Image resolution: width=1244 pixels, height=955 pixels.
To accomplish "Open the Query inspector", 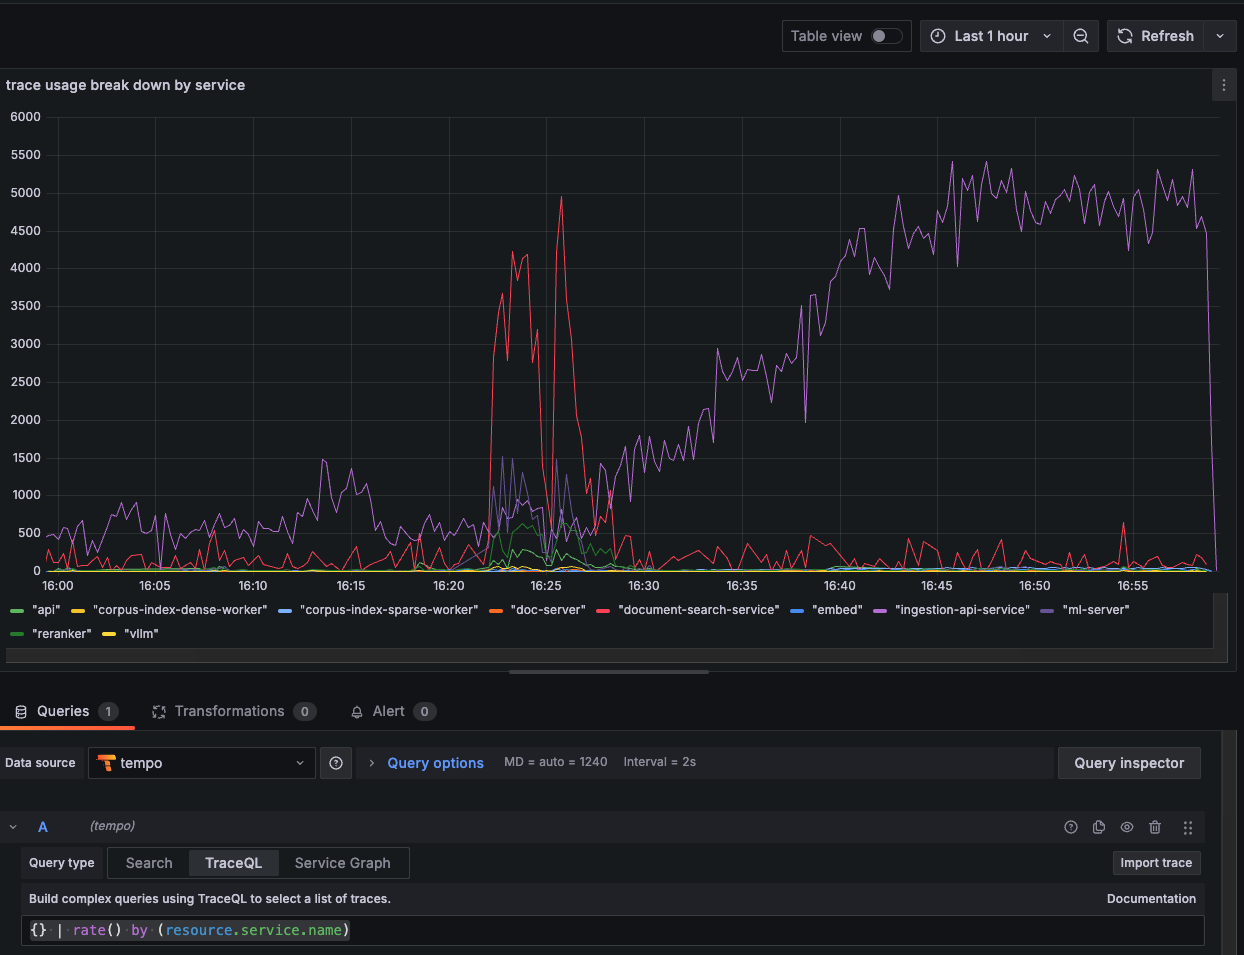I will (1129, 763).
